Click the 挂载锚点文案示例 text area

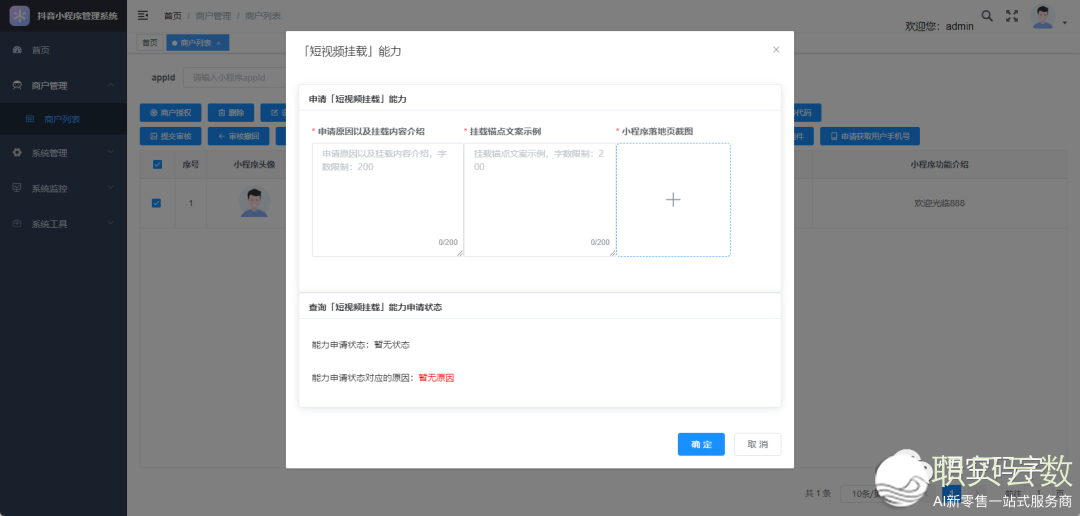(x=539, y=200)
